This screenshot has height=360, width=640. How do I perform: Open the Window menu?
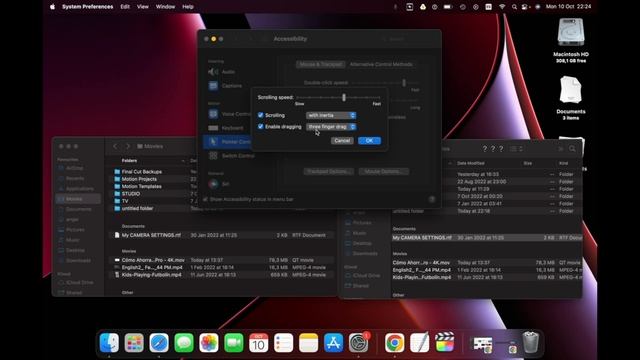pyautogui.click(x=165, y=7)
